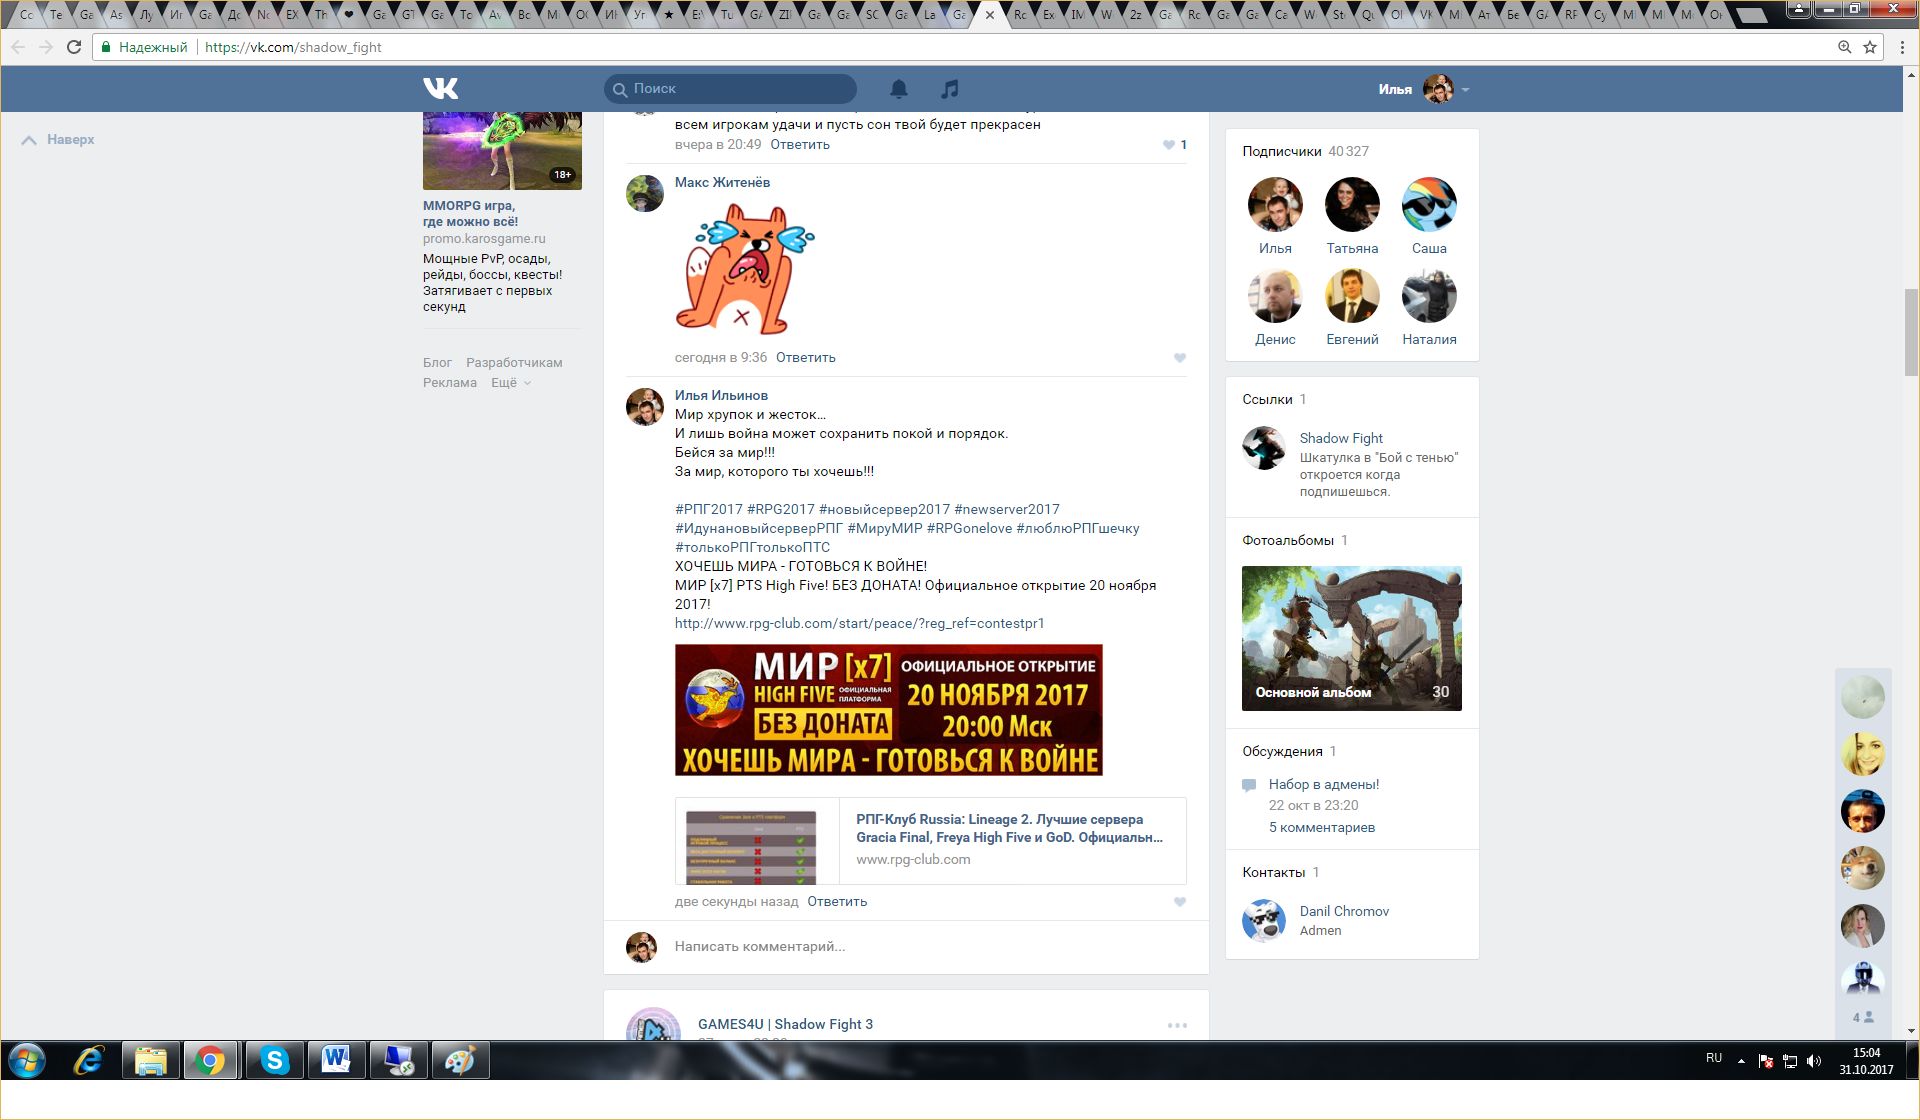Open the music player note icon
This screenshot has height=1120, width=1920.
pos(949,89)
